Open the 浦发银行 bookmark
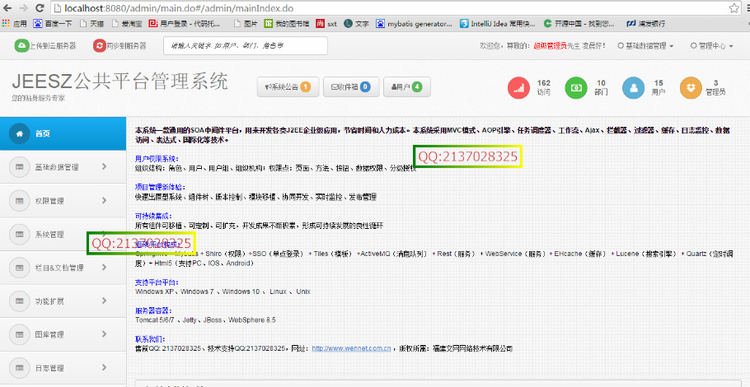Image resolution: width=750 pixels, height=387 pixels. 646,23
